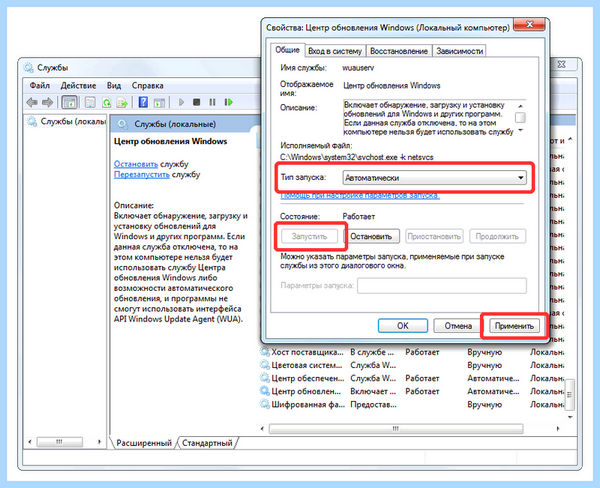This screenshot has width=600, height=488.
Task: Switch to the Зависимости tab
Action: coord(459,51)
